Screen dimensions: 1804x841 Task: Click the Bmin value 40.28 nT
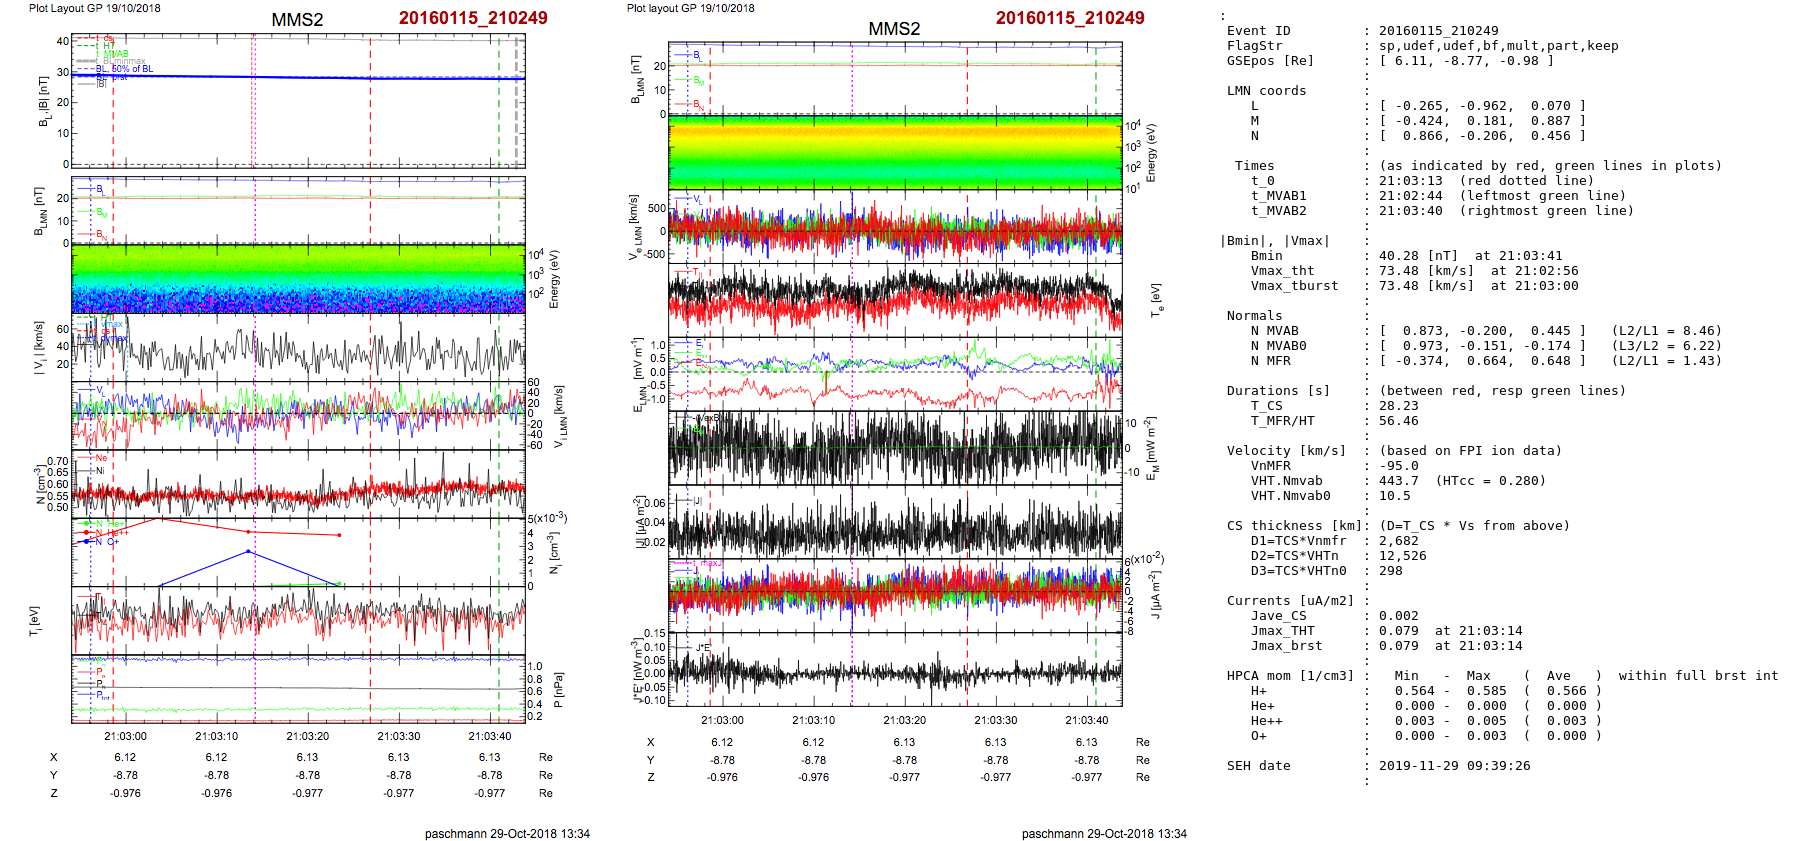1418,256
